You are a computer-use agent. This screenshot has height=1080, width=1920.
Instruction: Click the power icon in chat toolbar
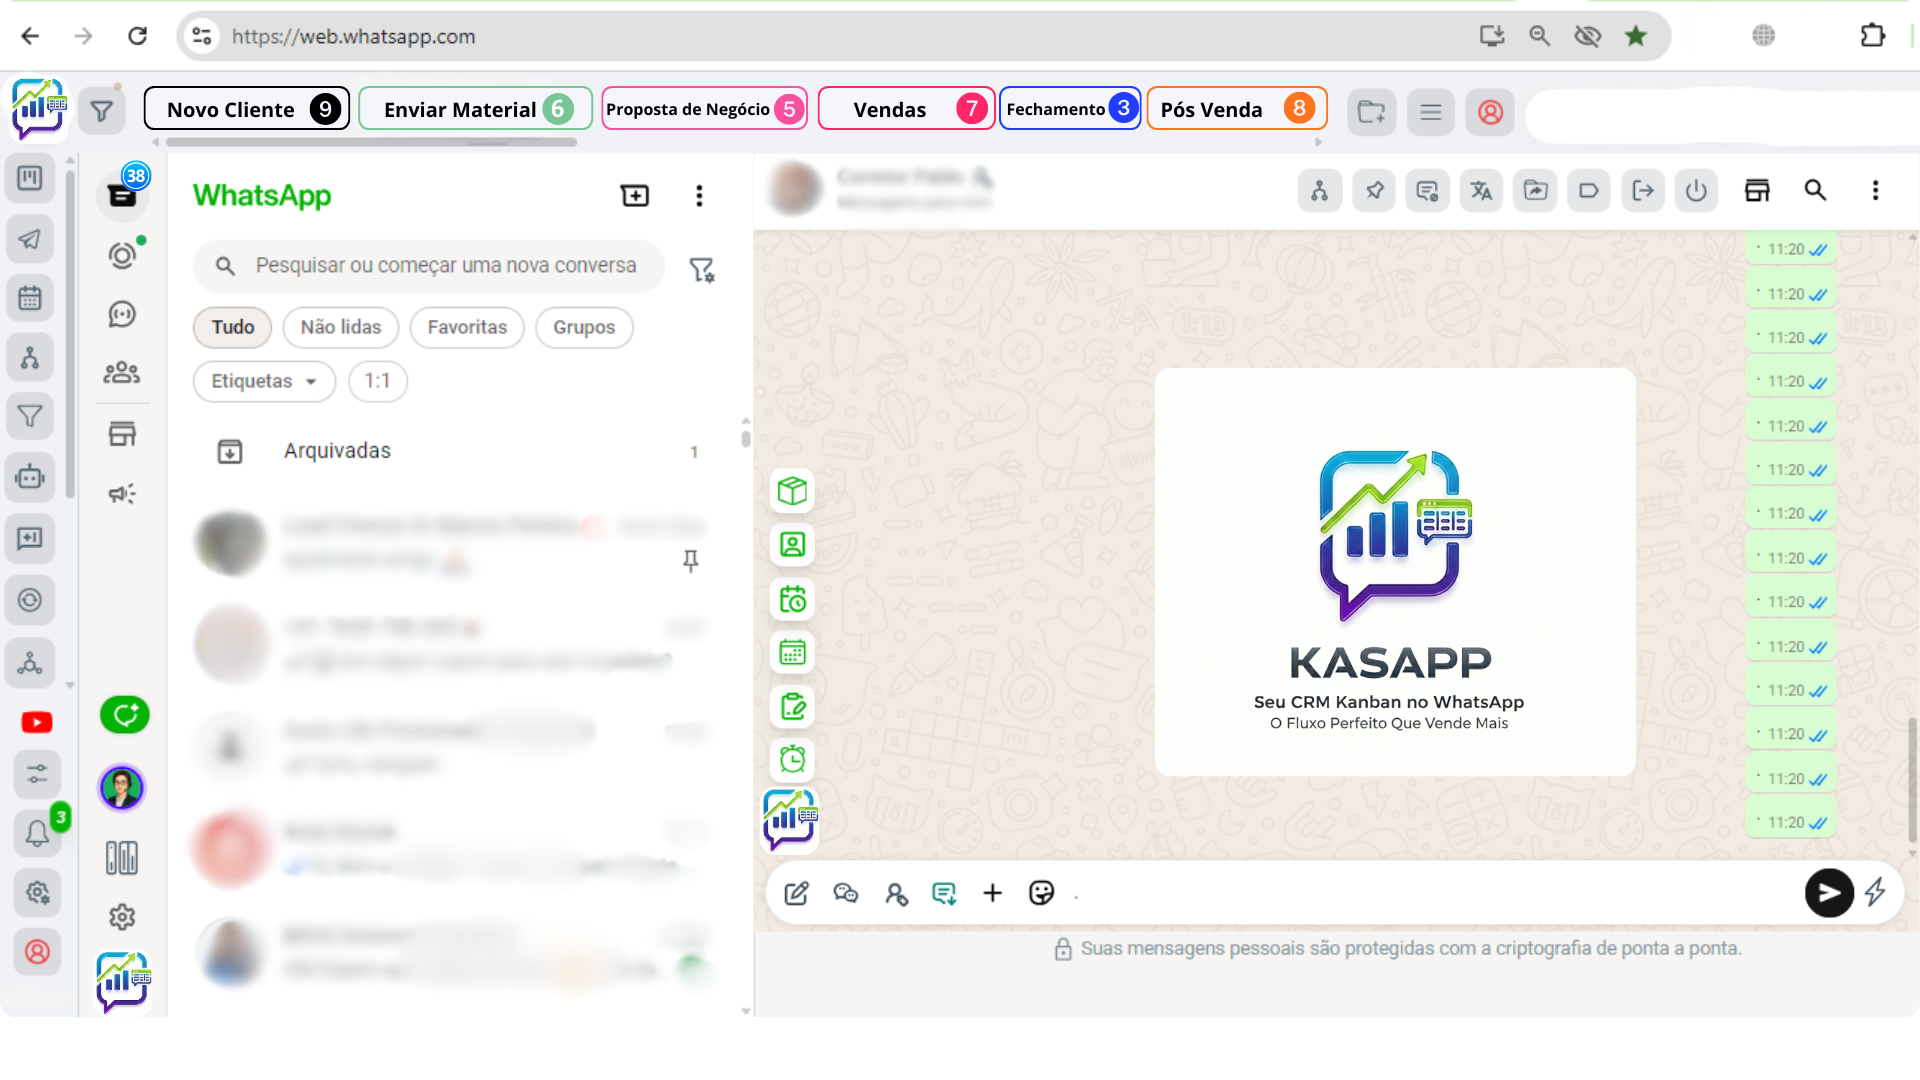[x=1696, y=191]
